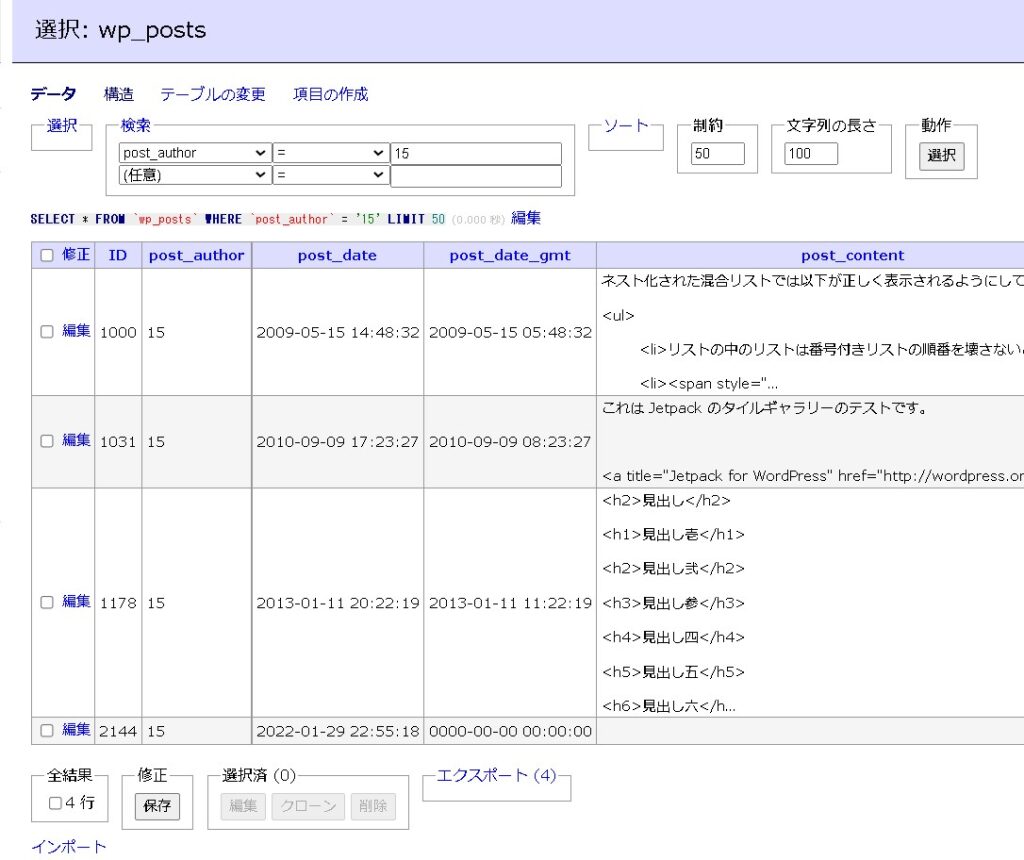
Task: Open the 構造 tab
Action: click(x=119, y=94)
